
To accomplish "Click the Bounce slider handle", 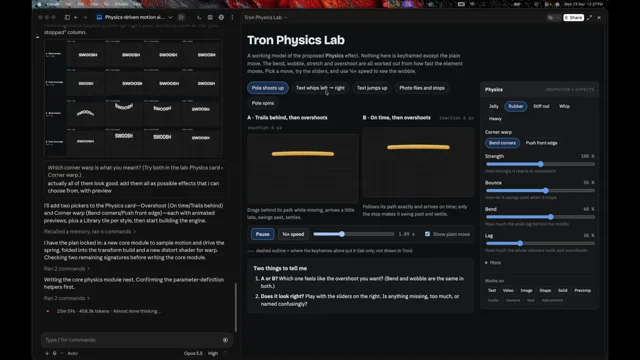I will [546, 190].
